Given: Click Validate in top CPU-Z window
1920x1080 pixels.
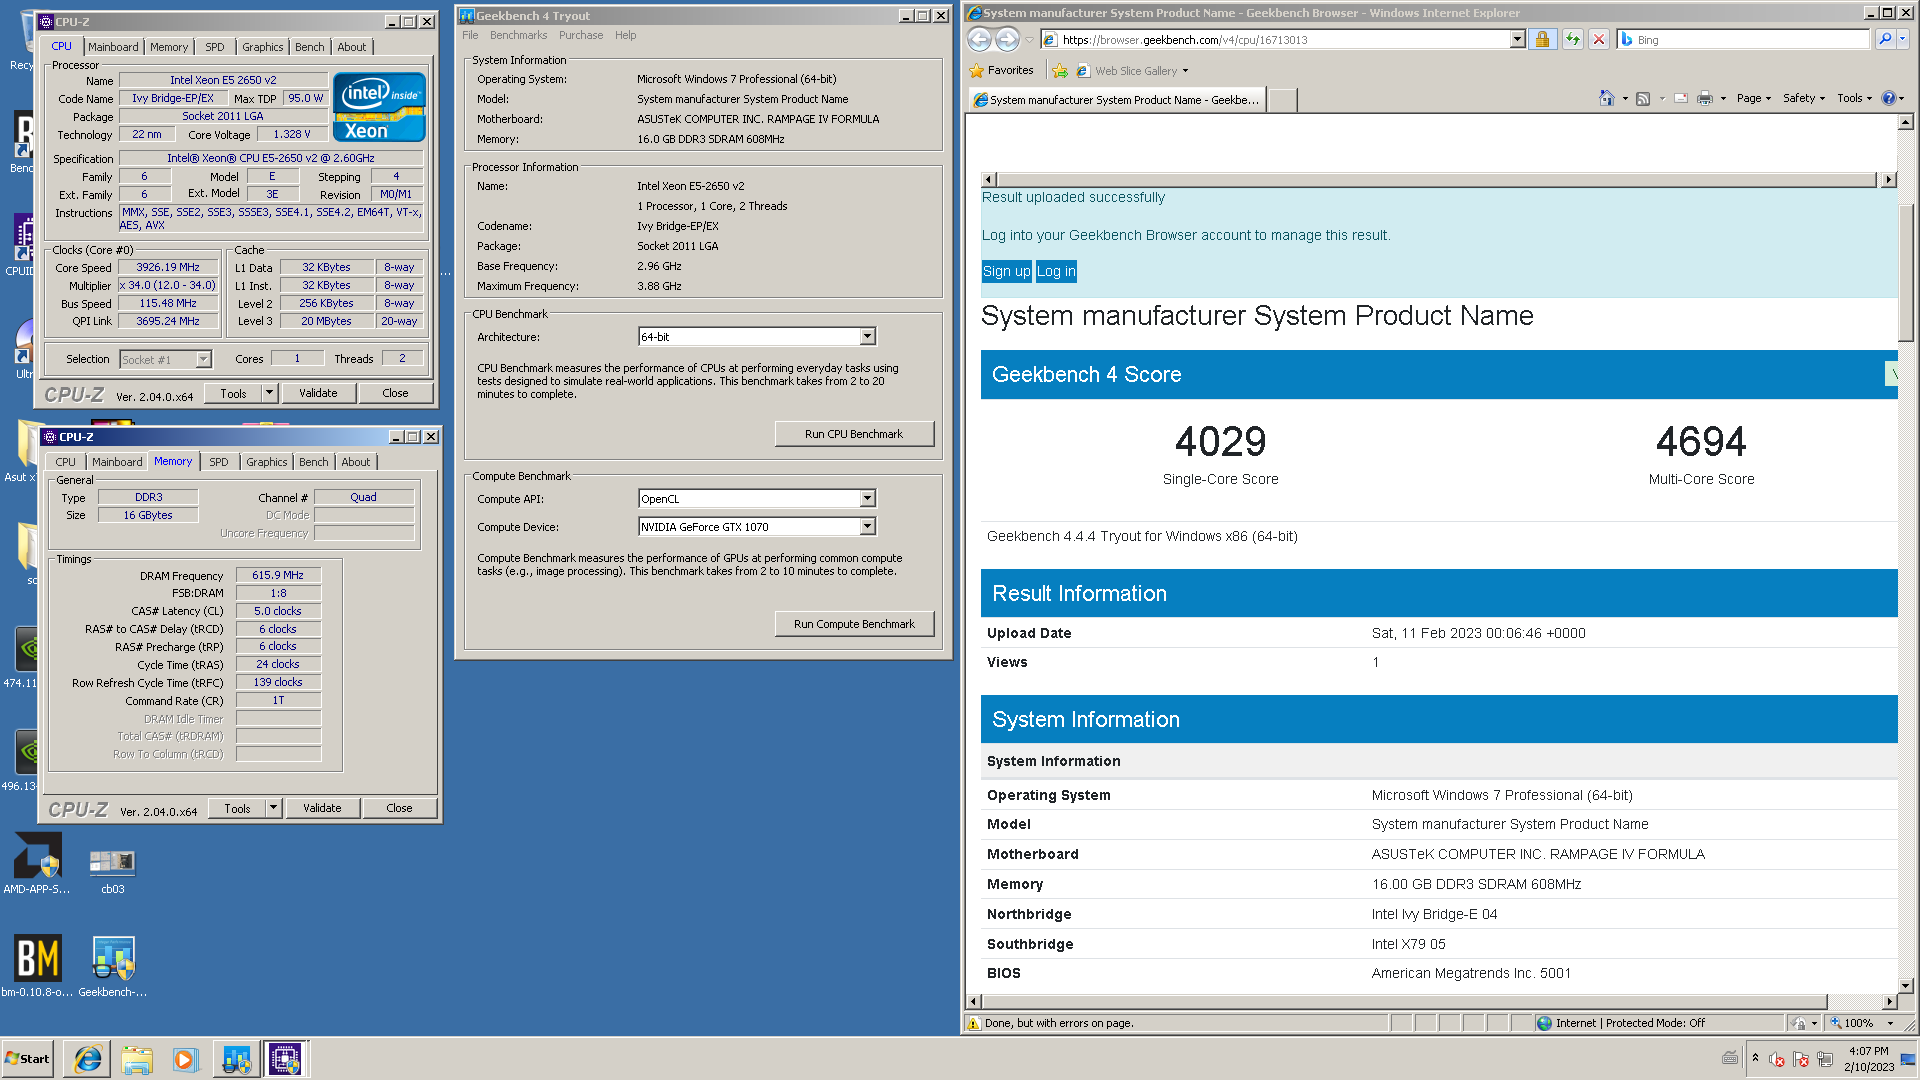Looking at the screenshot, I should click(318, 393).
